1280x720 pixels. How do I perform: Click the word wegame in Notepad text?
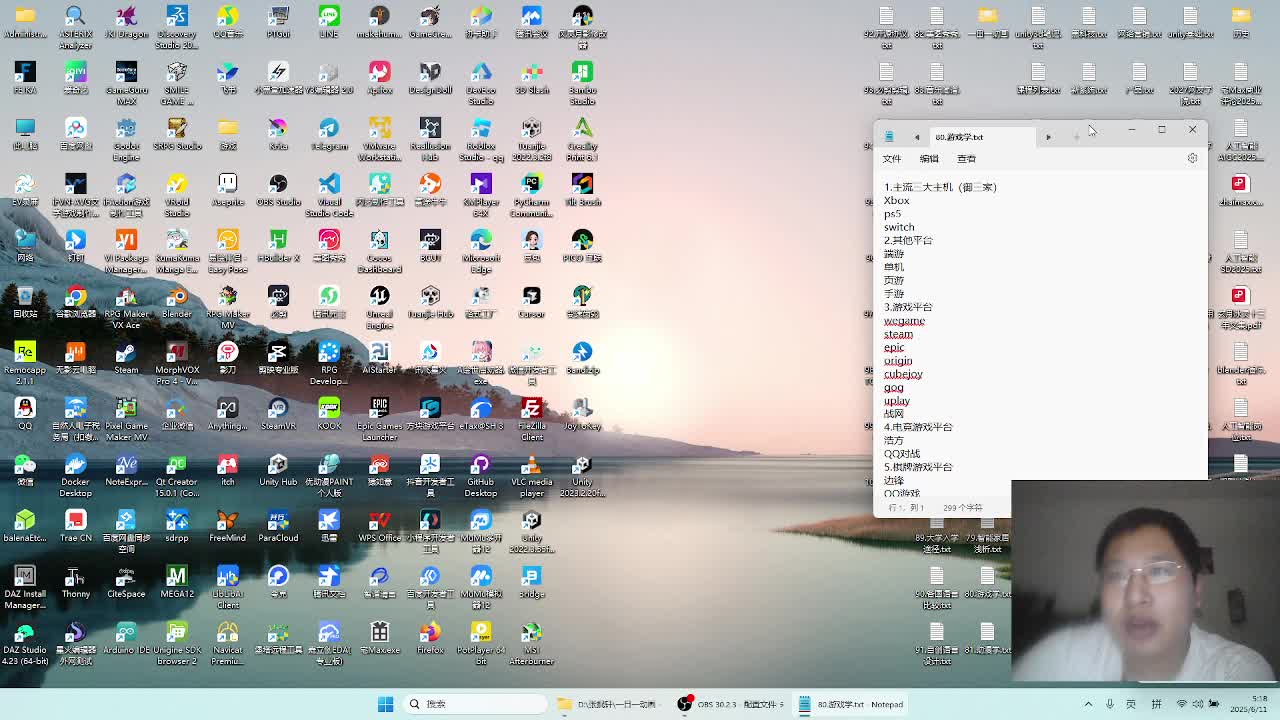[904, 321]
